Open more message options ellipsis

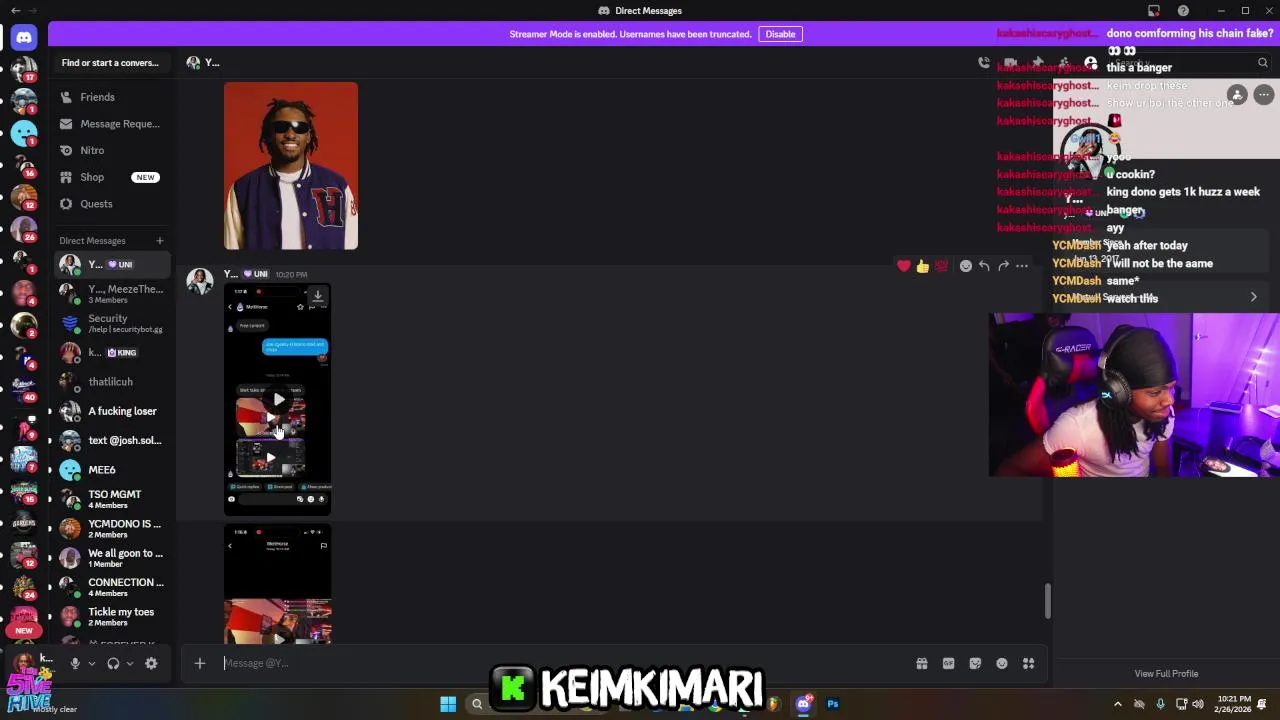1022,266
